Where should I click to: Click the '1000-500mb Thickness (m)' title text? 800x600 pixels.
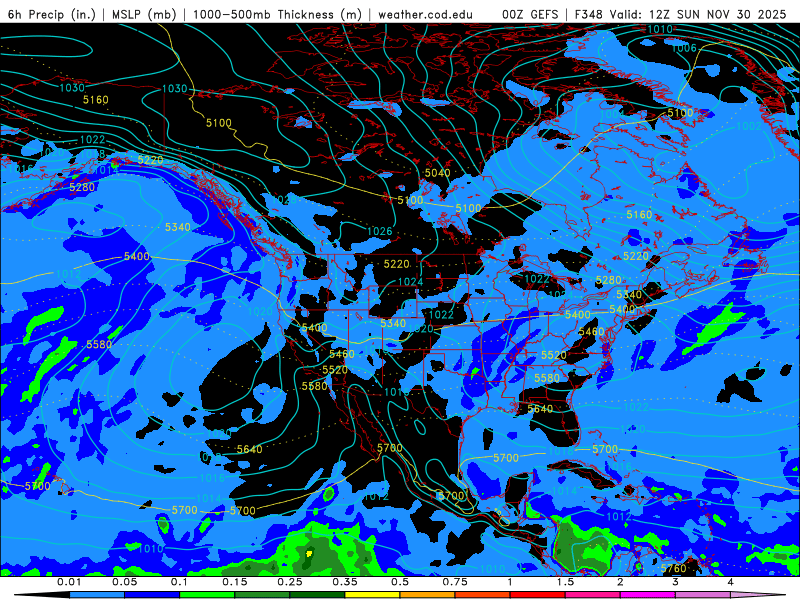[x=277, y=14]
